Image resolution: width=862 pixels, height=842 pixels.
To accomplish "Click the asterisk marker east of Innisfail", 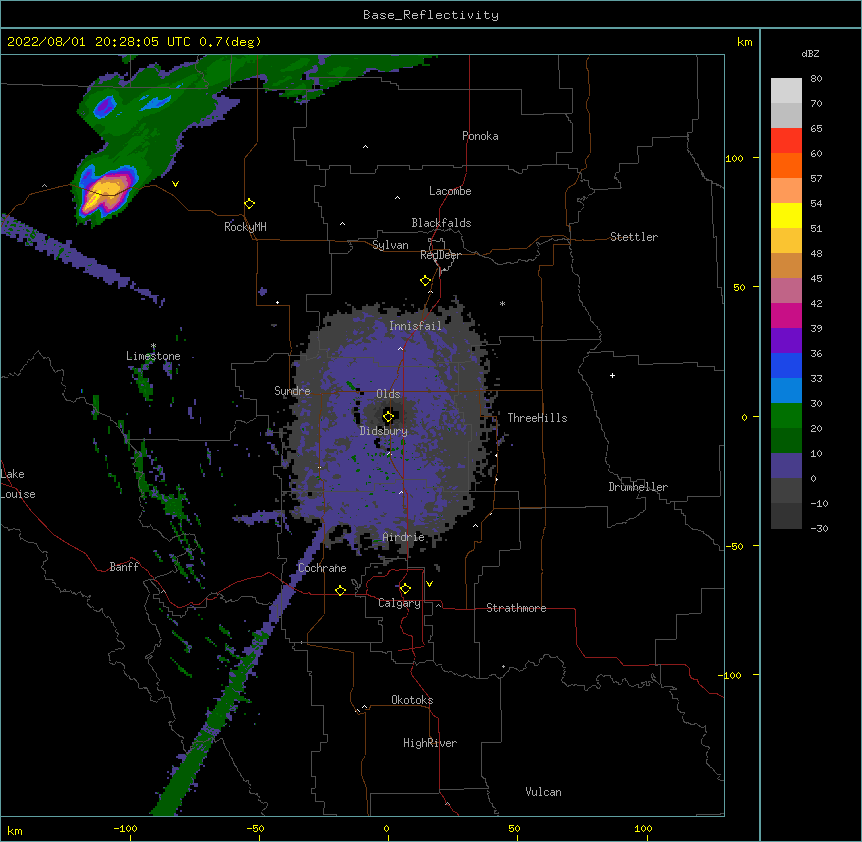I will coord(502,303).
